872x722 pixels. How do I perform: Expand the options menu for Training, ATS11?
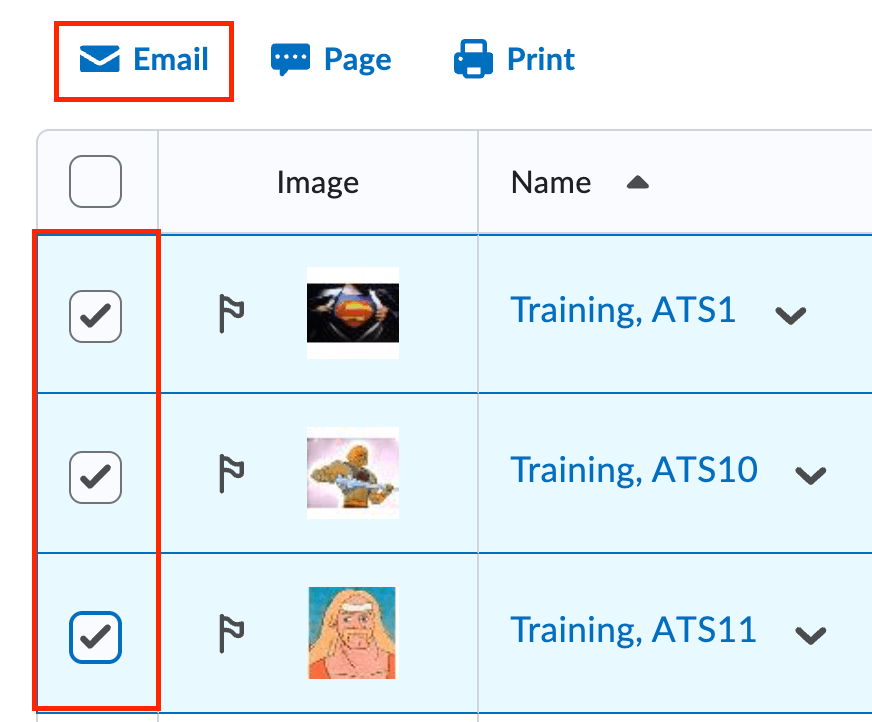click(x=810, y=636)
